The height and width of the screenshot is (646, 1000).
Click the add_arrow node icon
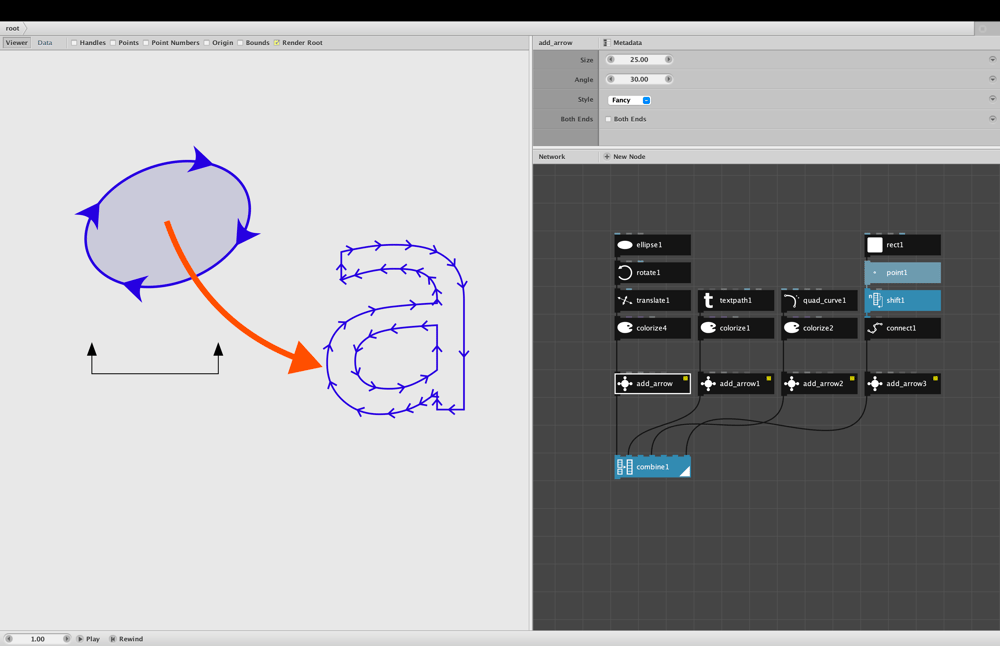[x=625, y=383]
